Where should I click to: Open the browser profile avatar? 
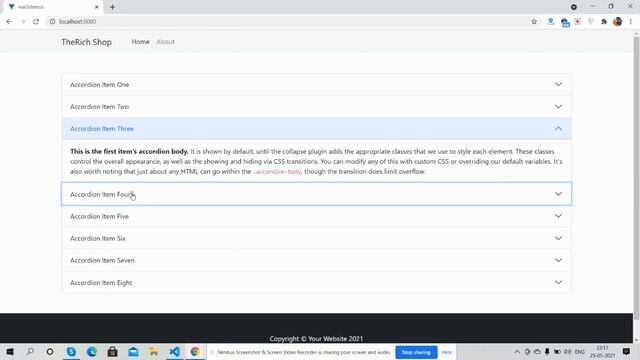tap(618, 22)
